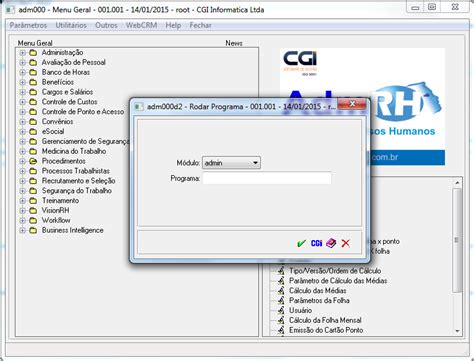The width and height of the screenshot is (474, 361).
Task: Click icon beside Tipo/Versão/Ordem de Cálculo
Action: point(281,271)
